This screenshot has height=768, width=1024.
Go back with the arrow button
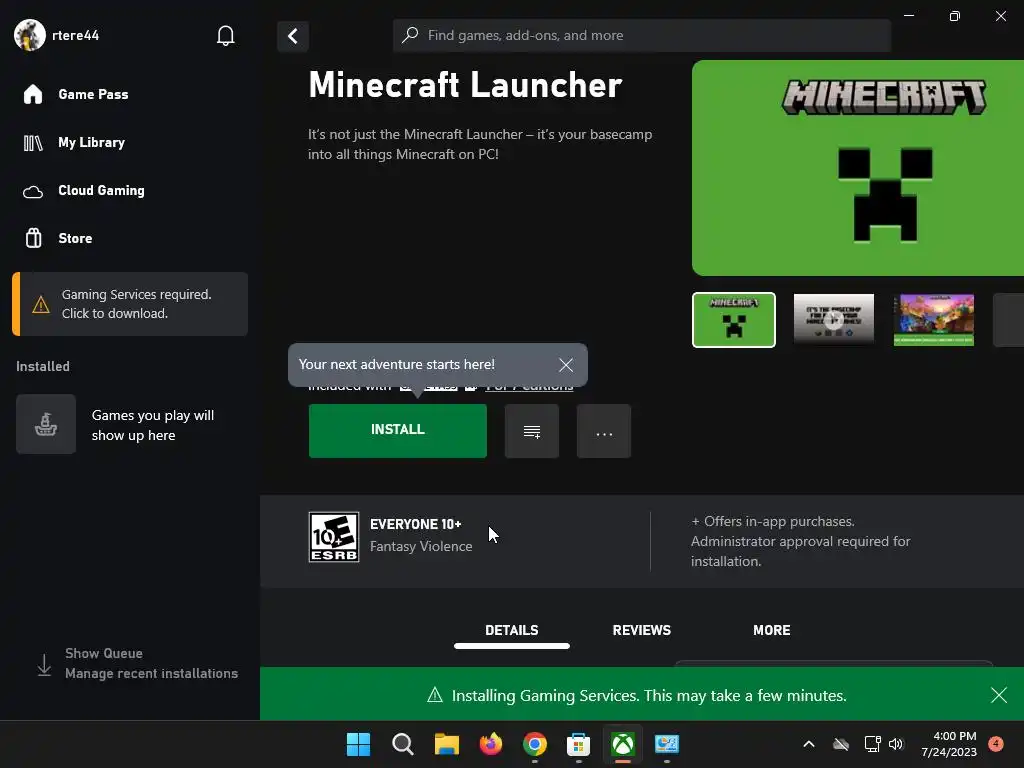pyautogui.click(x=293, y=36)
